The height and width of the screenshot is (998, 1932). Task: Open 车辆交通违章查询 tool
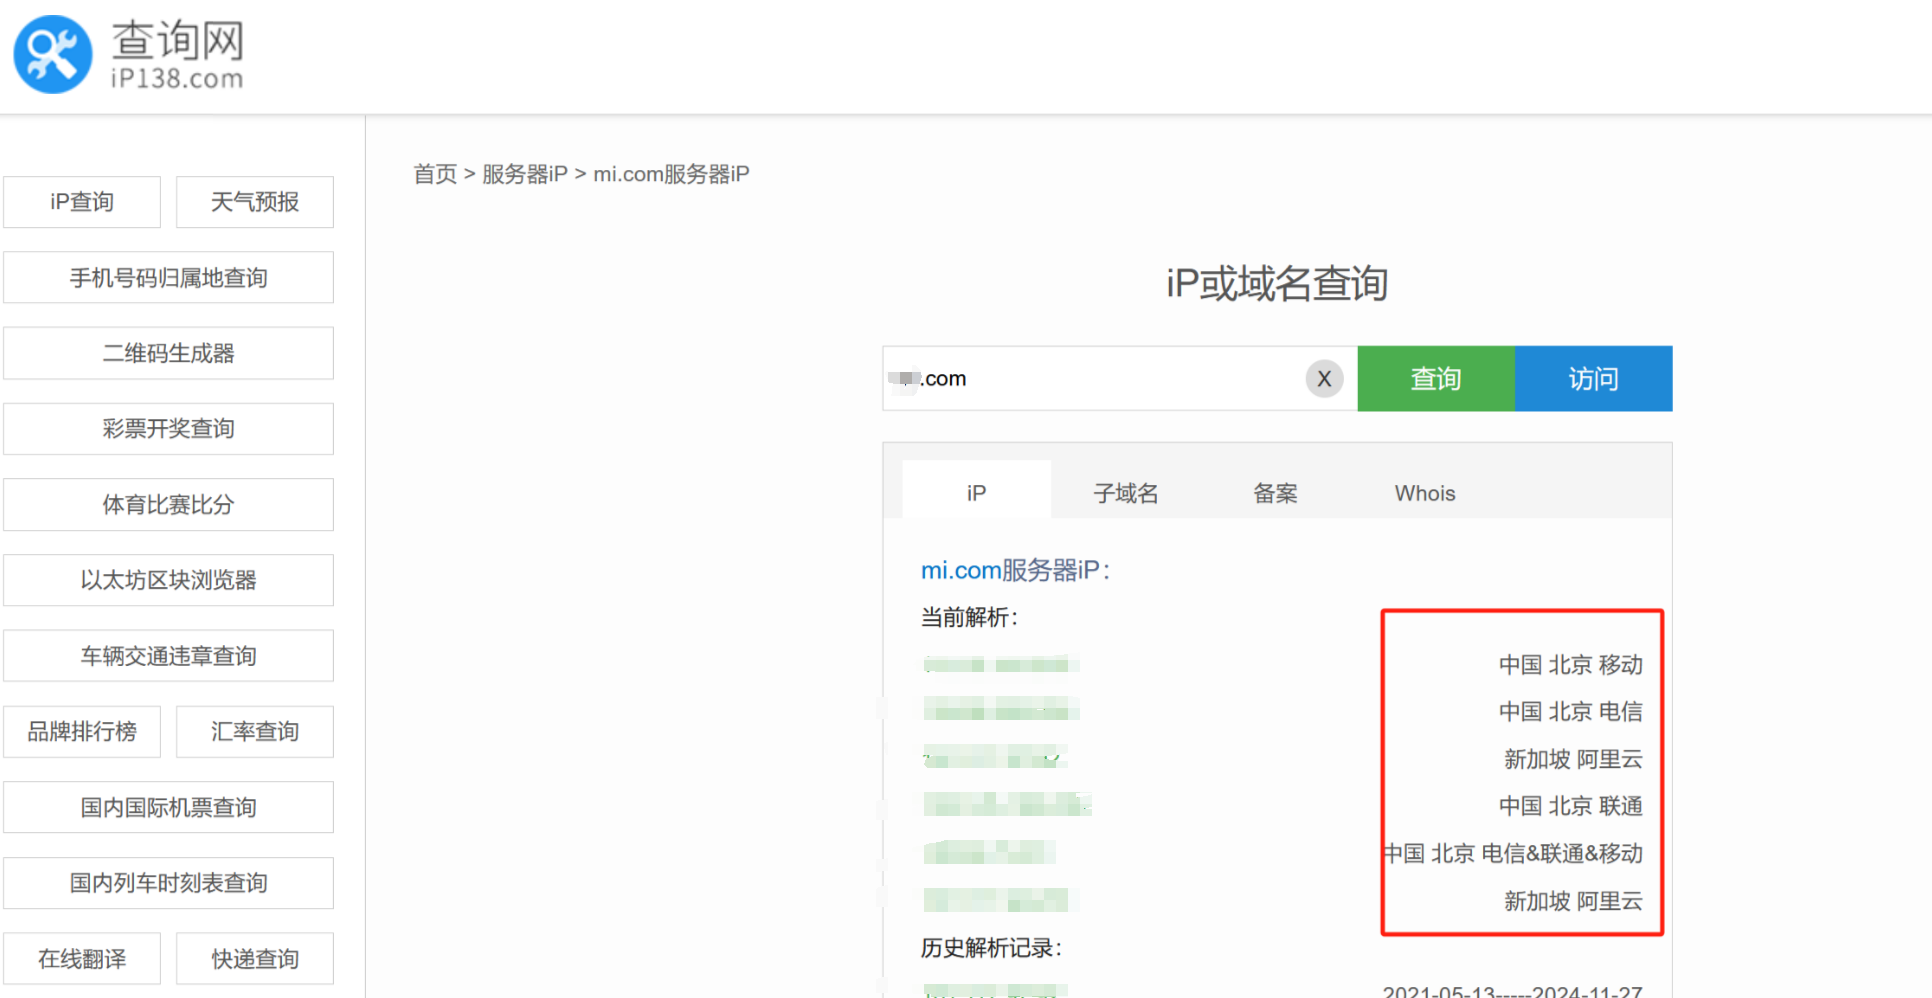[168, 656]
